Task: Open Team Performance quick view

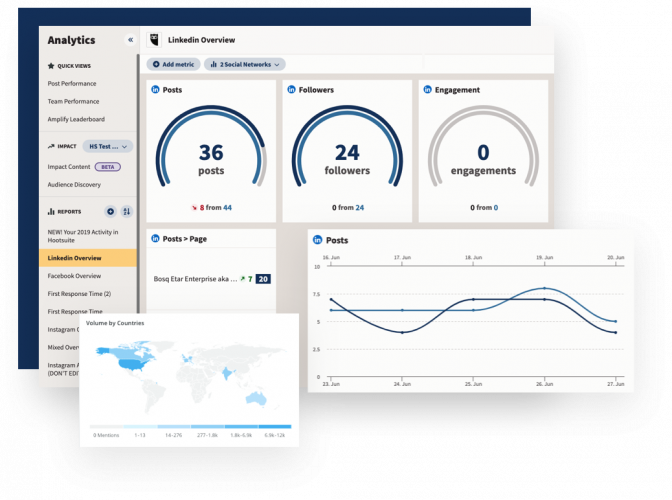Action: [x=73, y=102]
